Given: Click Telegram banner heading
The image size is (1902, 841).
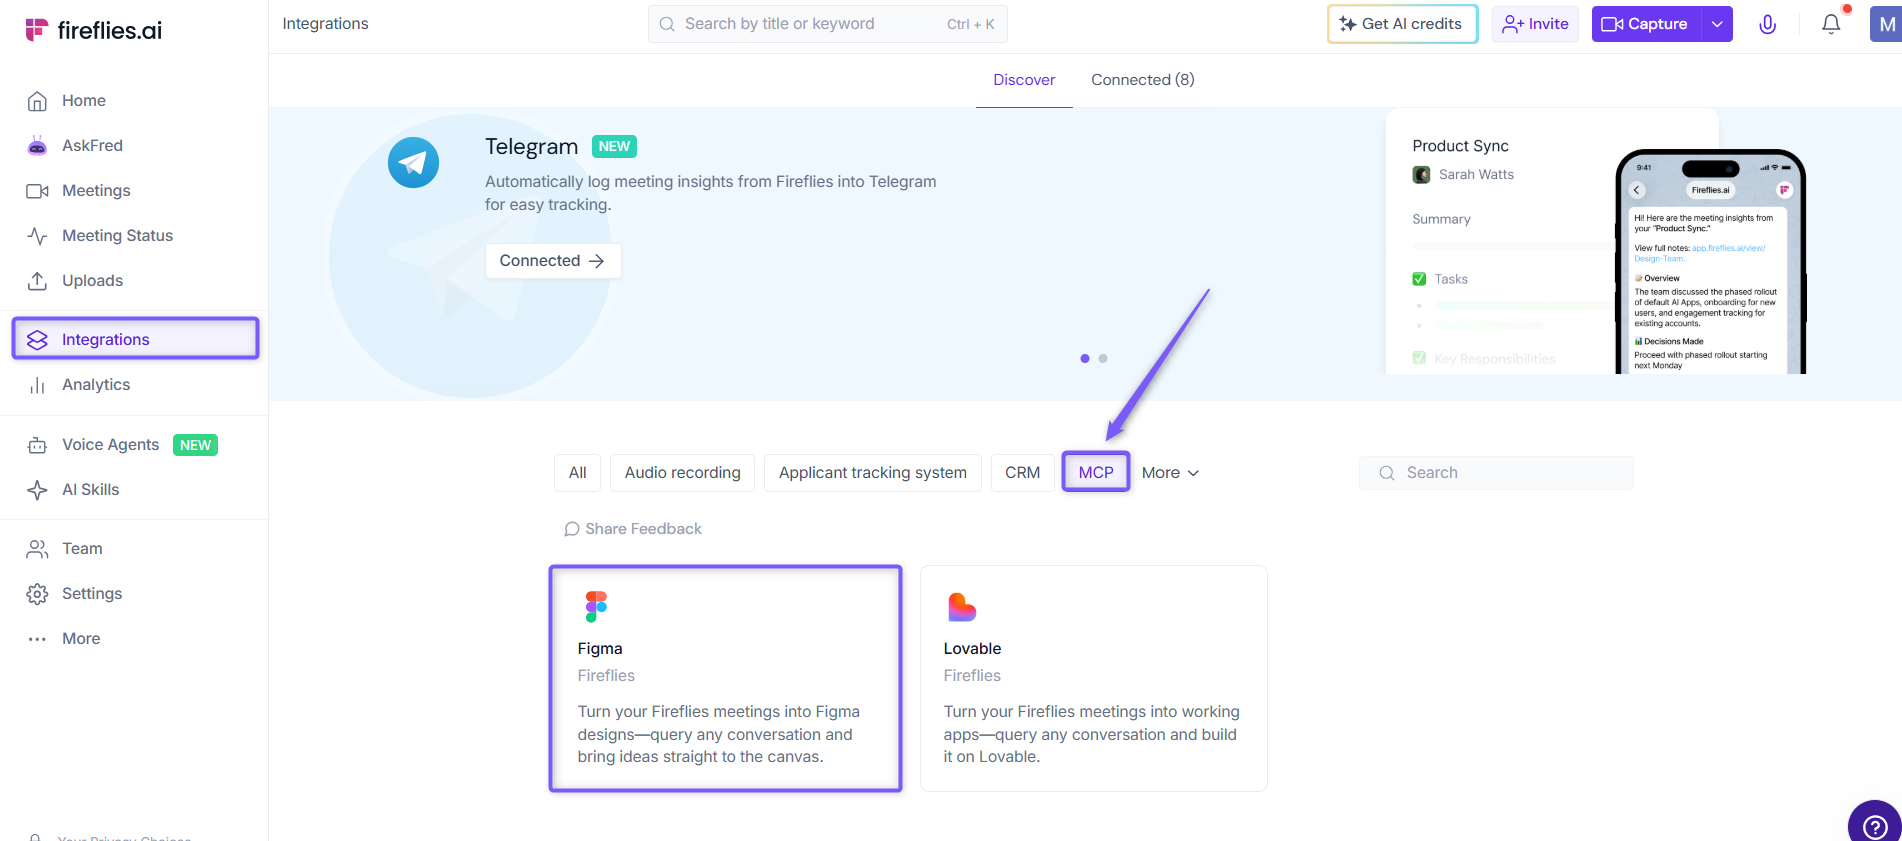Looking at the screenshot, I should [531, 147].
